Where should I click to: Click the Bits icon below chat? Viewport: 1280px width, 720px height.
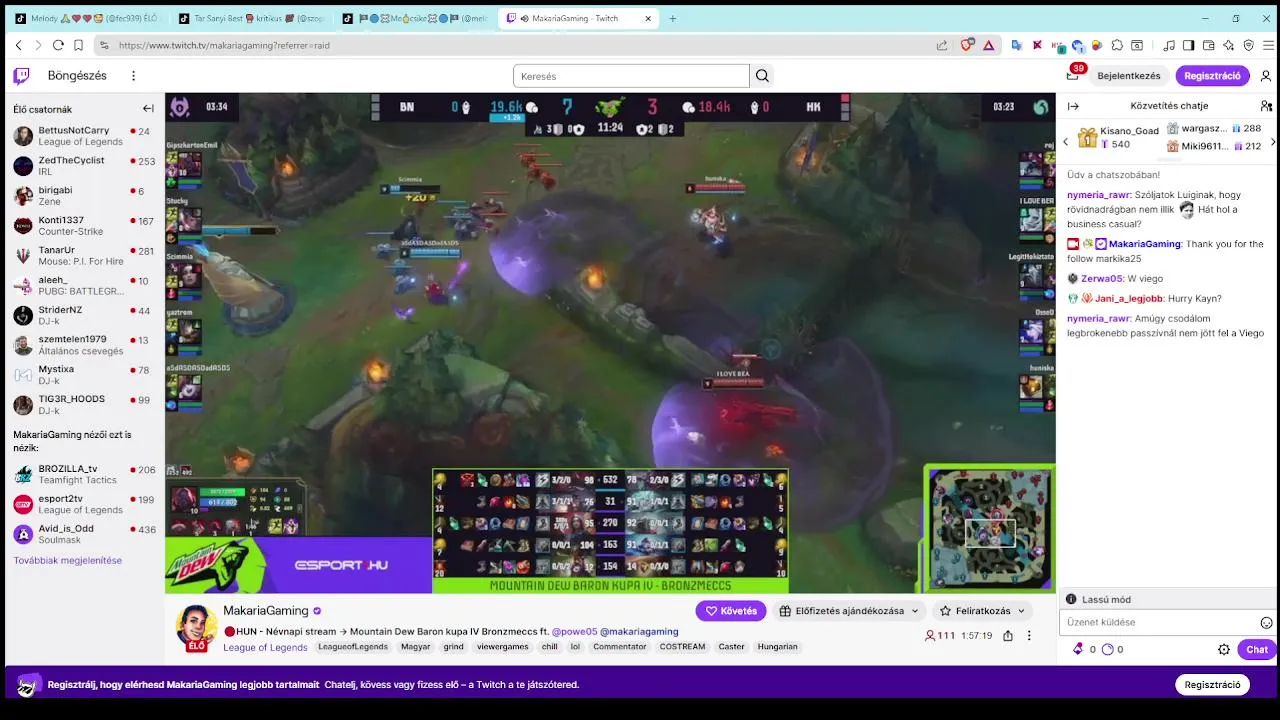[x=1078, y=649]
